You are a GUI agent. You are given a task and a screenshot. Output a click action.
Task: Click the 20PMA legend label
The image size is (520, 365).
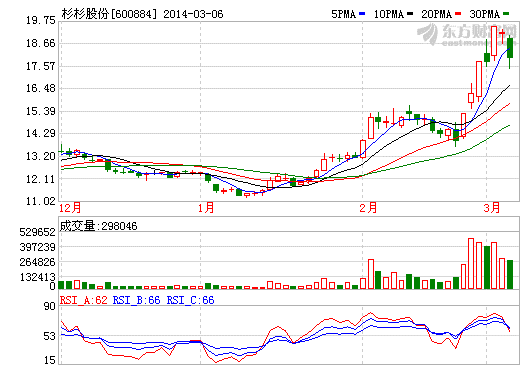(x=437, y=14)
